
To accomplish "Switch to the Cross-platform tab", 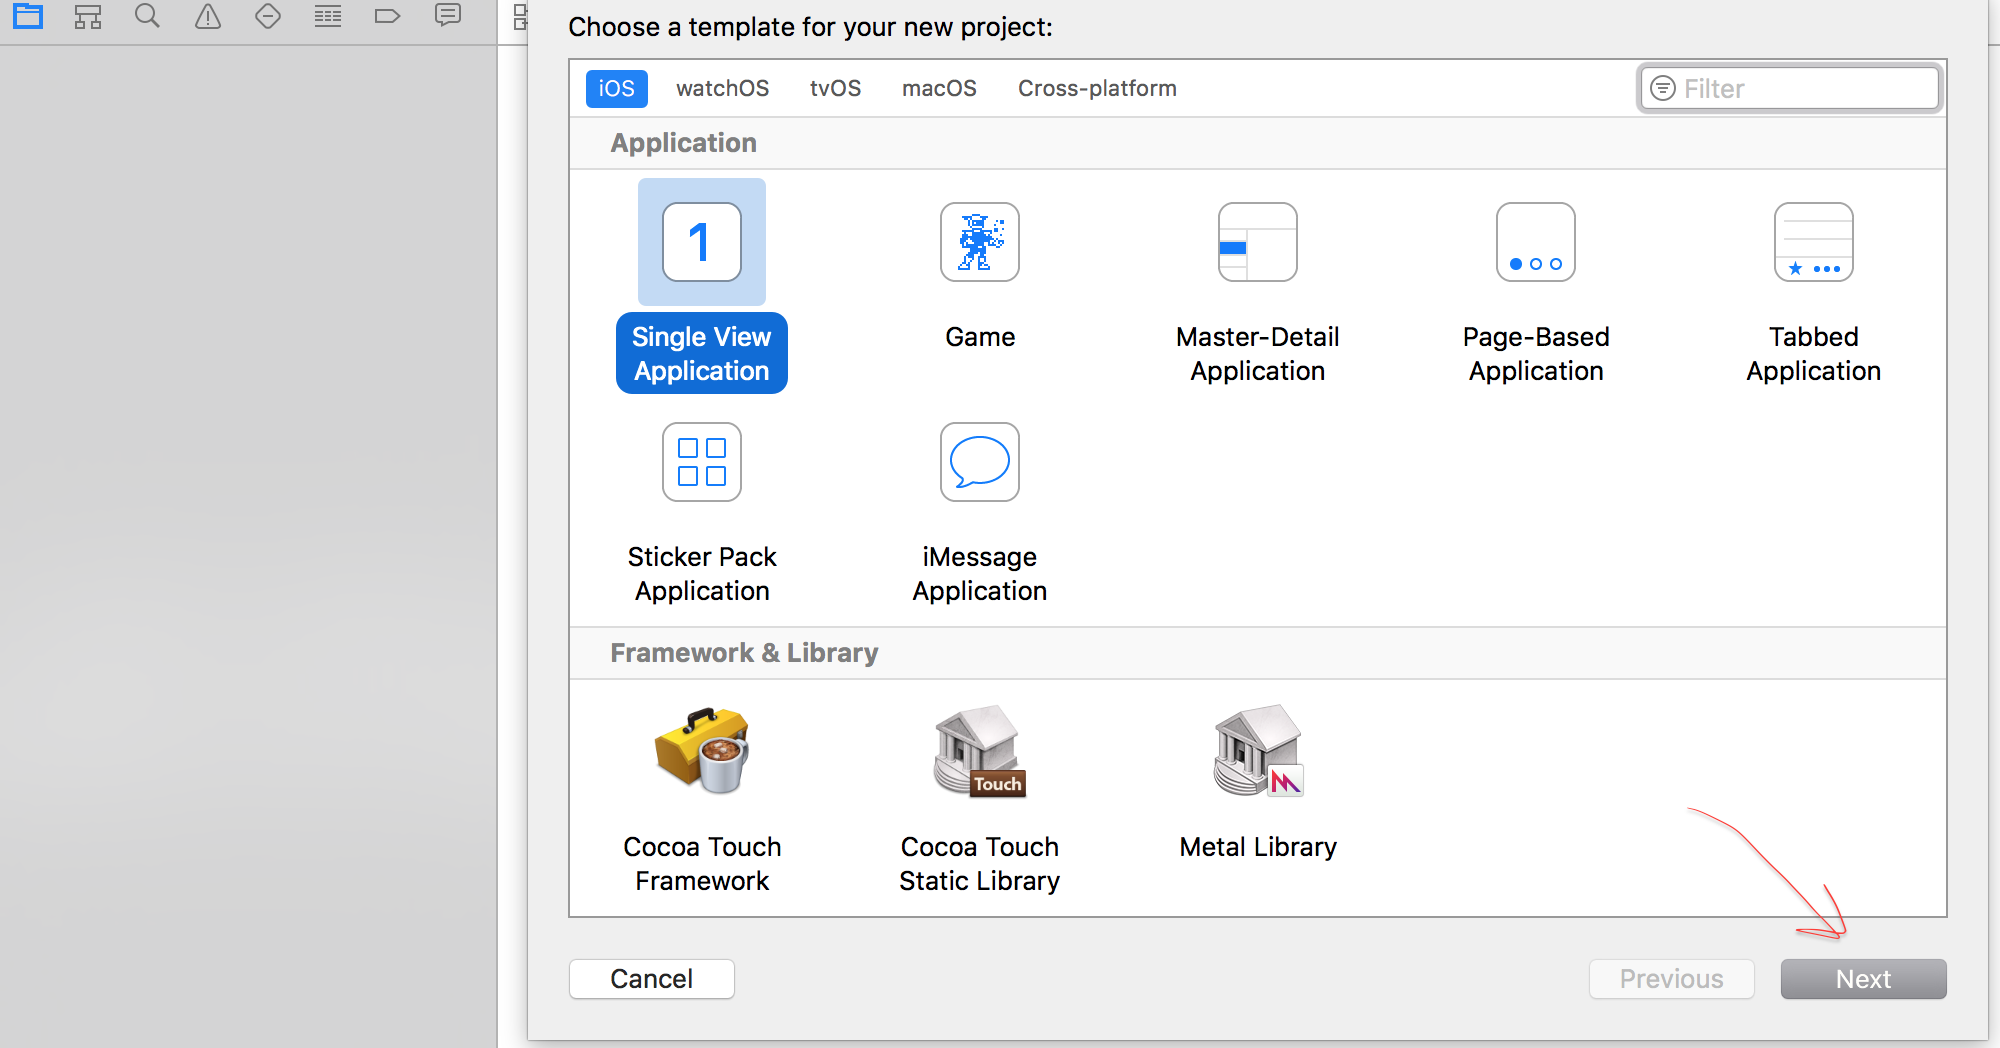I will click(1097, 88).
